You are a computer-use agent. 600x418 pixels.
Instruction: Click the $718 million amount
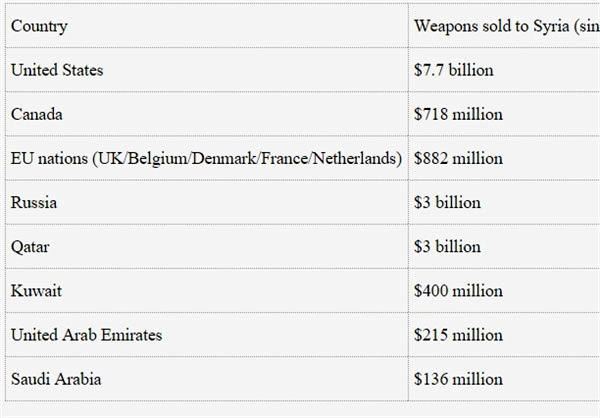click(x=458, y=115)
